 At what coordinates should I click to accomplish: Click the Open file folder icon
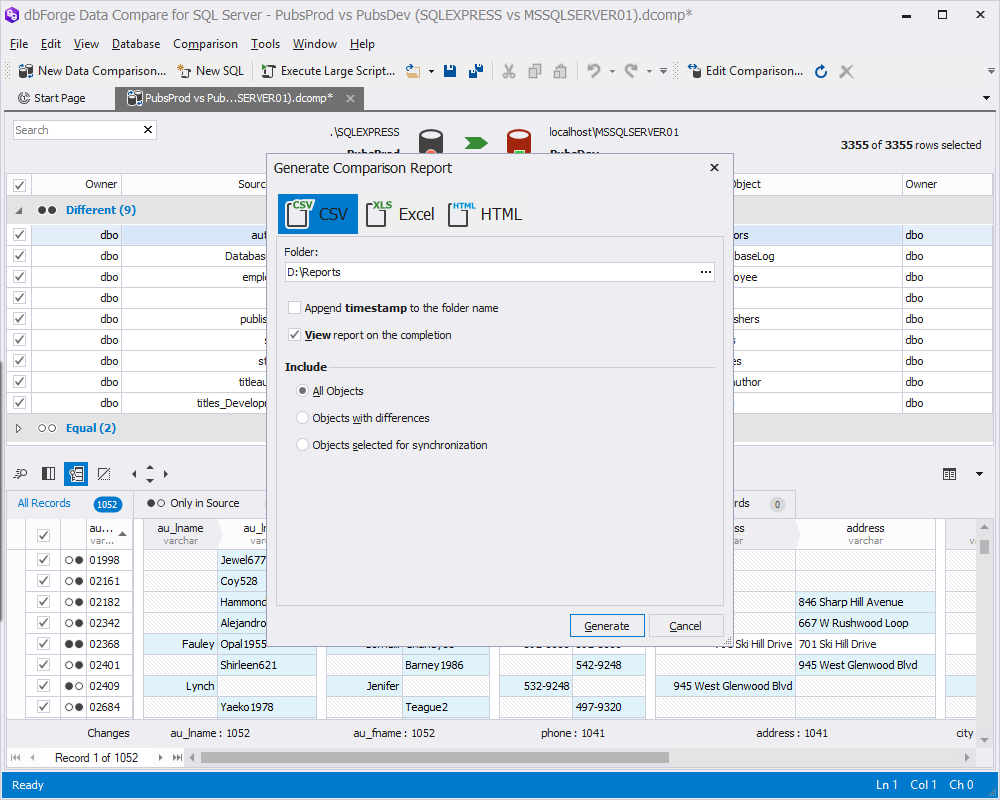tap(413, 71)
